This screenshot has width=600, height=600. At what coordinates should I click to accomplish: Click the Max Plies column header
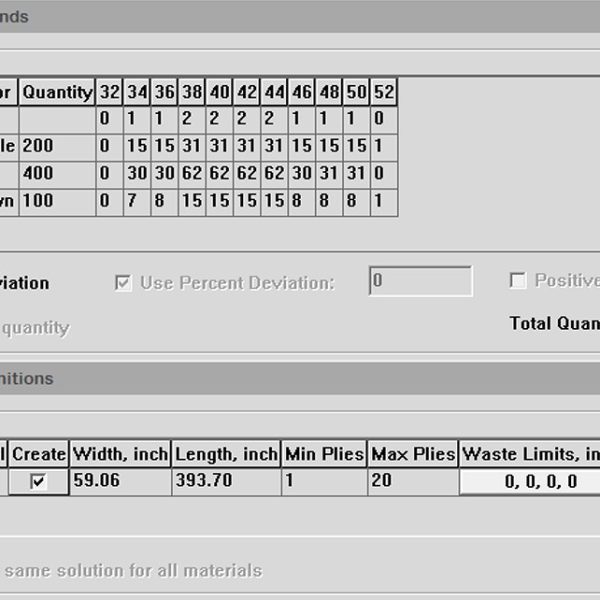[412, 454]
